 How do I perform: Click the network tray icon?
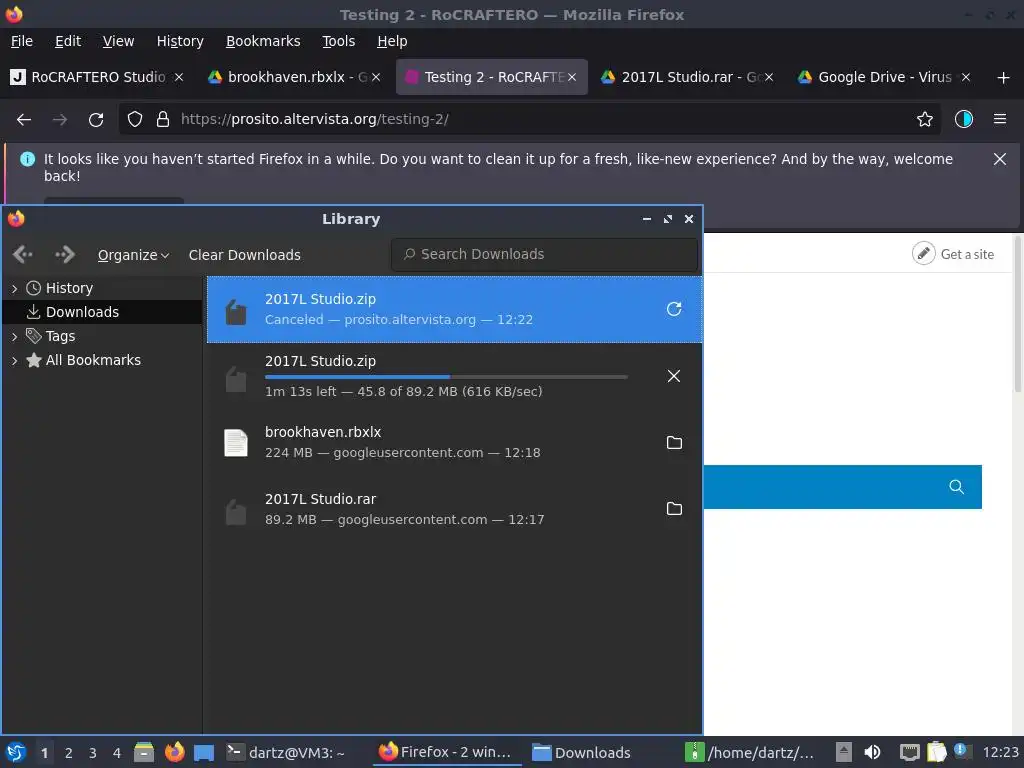(909, 752)
